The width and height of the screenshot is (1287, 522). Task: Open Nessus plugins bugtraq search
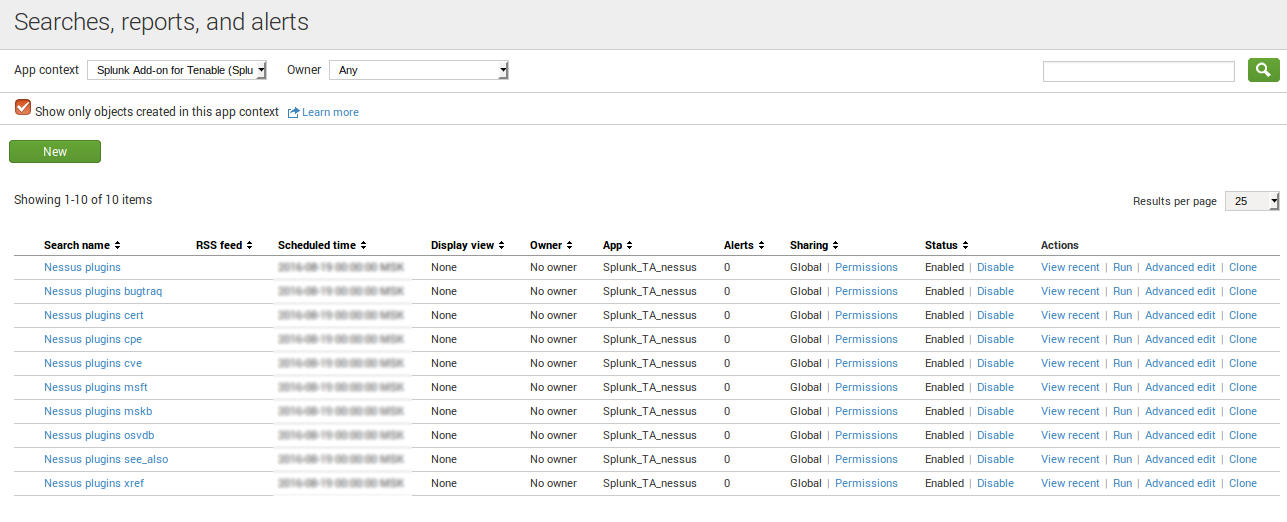[103, 292]
